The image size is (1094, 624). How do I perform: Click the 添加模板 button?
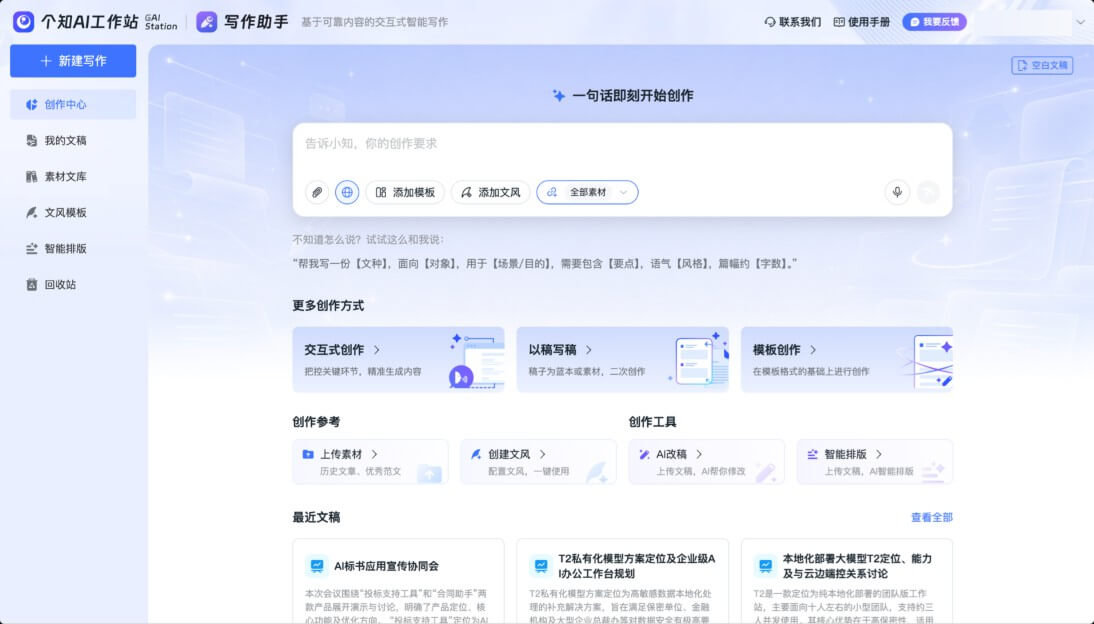pos(405,192)
